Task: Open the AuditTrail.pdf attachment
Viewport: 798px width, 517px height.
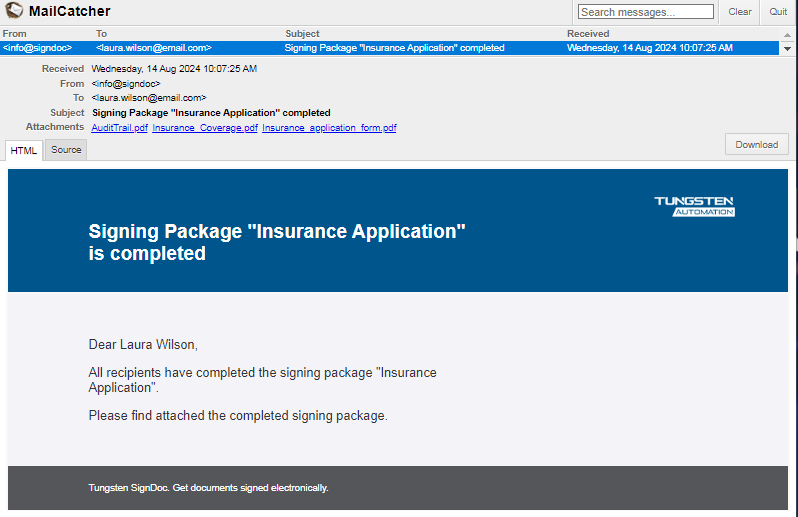Action: [x=119, y=128]
